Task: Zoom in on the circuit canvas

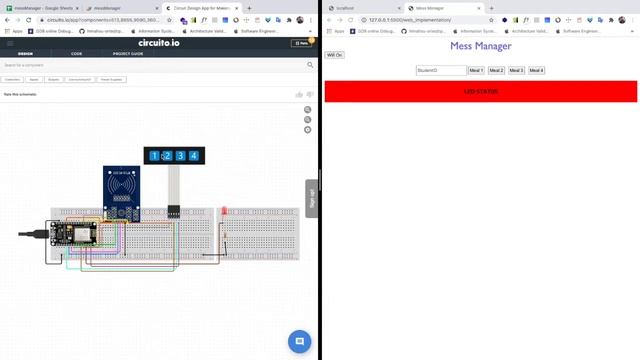Action: [308, 110]
